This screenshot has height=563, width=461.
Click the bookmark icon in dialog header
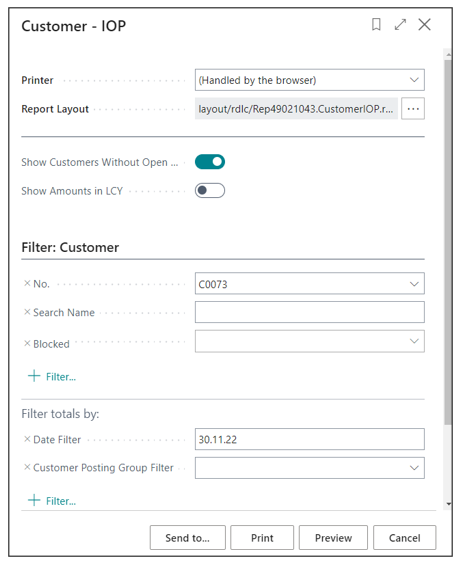376,25
